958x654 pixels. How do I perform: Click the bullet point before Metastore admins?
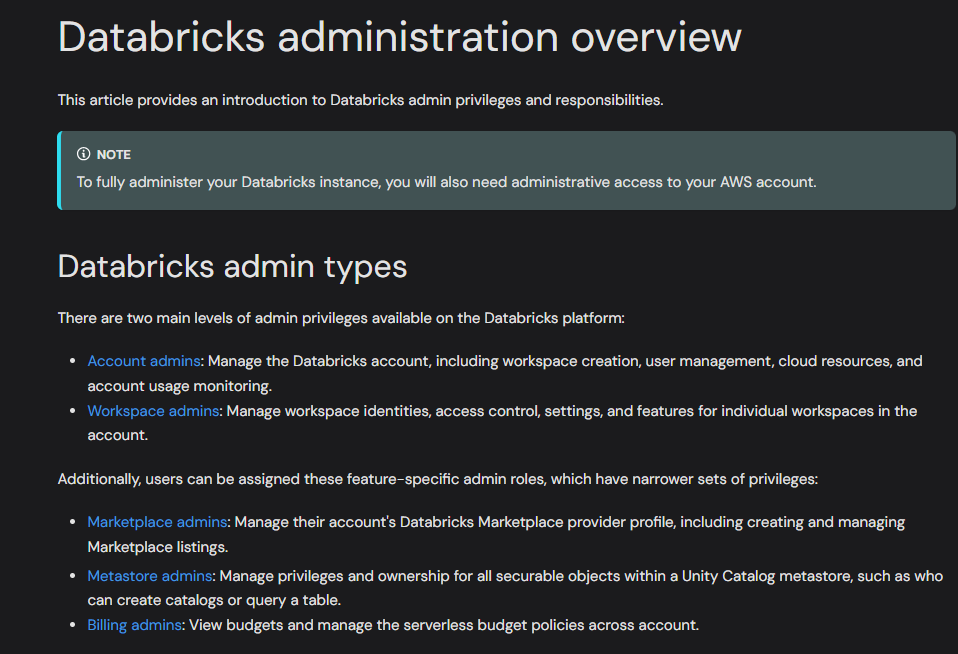click(73, 576)
